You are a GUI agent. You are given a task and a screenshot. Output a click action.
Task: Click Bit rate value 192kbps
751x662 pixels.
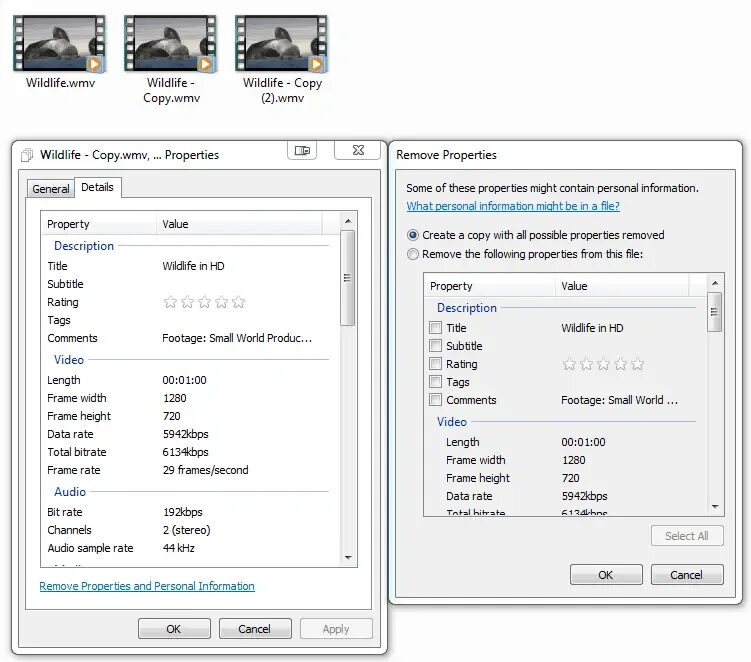(182, 512)
